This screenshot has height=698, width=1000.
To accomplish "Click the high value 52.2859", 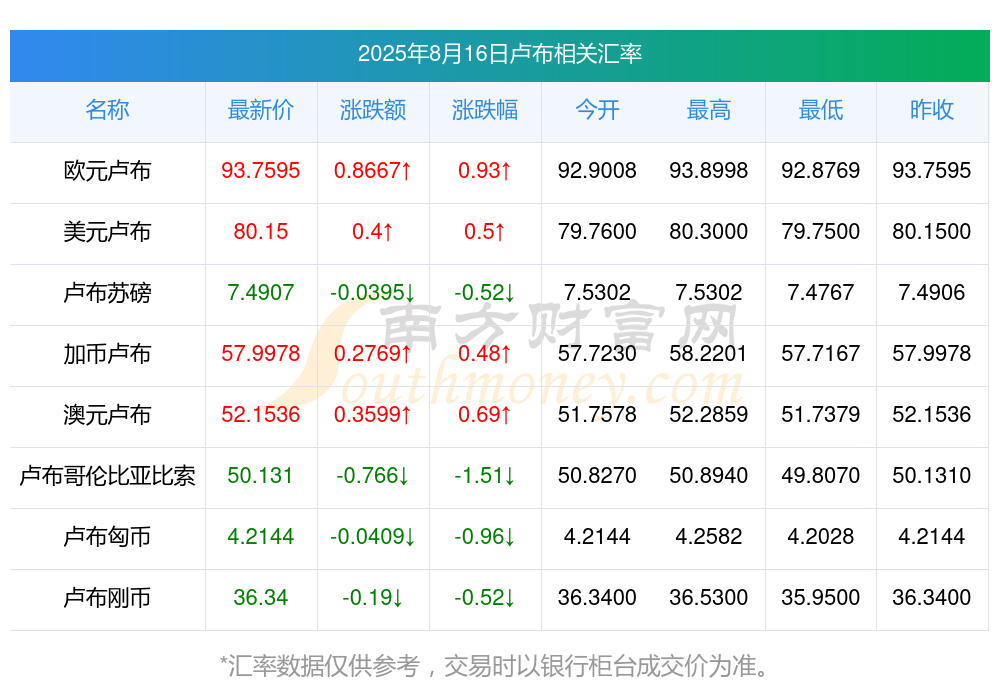I will 709,414.
